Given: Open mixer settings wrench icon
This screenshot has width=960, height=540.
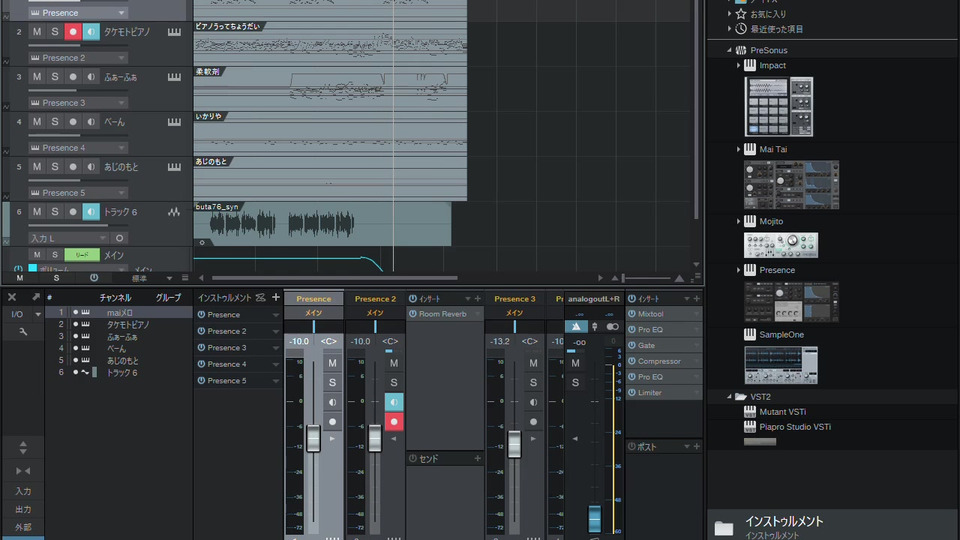Looking at the screenshot, I should tap(23, 331).
